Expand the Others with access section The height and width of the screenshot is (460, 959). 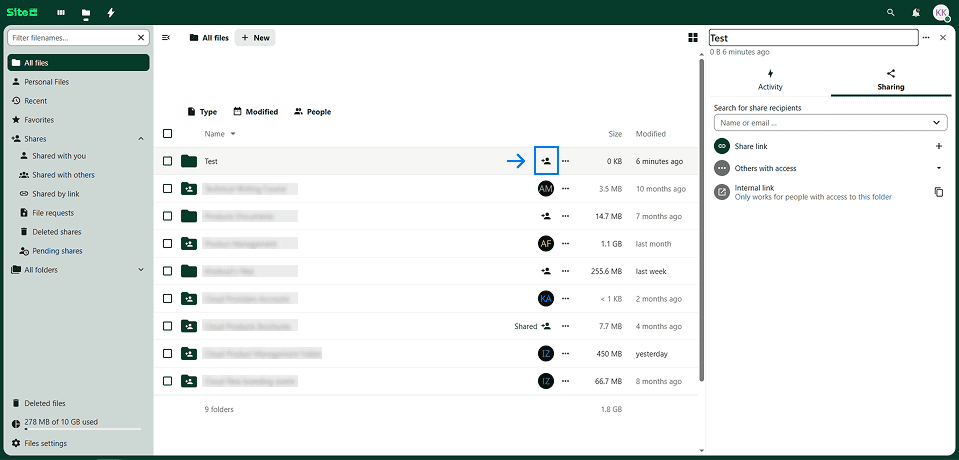[938, 168]
